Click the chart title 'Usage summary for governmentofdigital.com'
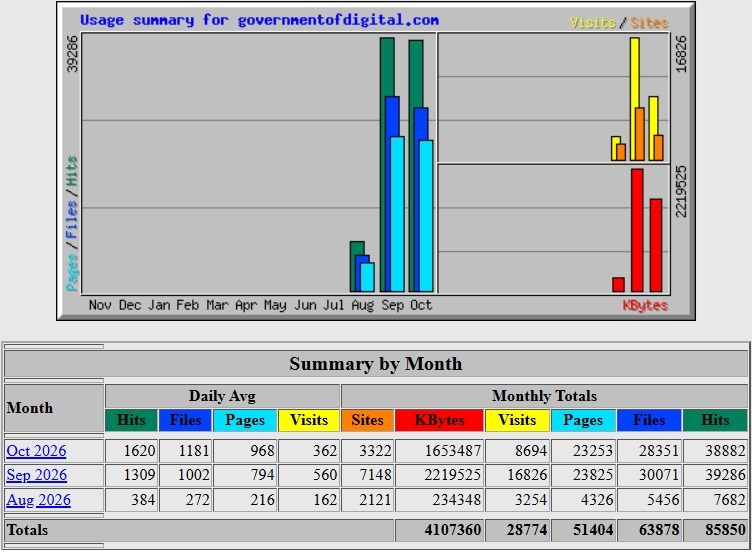Screen dimensions: 752x553 [x=259, y=20]
